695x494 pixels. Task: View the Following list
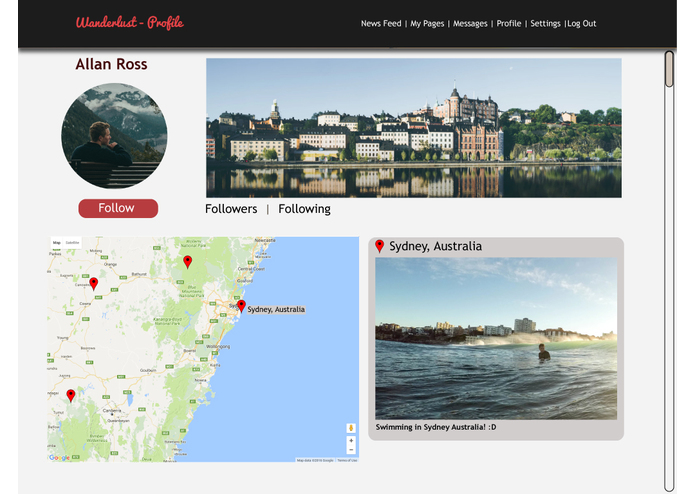click(304, 209)
